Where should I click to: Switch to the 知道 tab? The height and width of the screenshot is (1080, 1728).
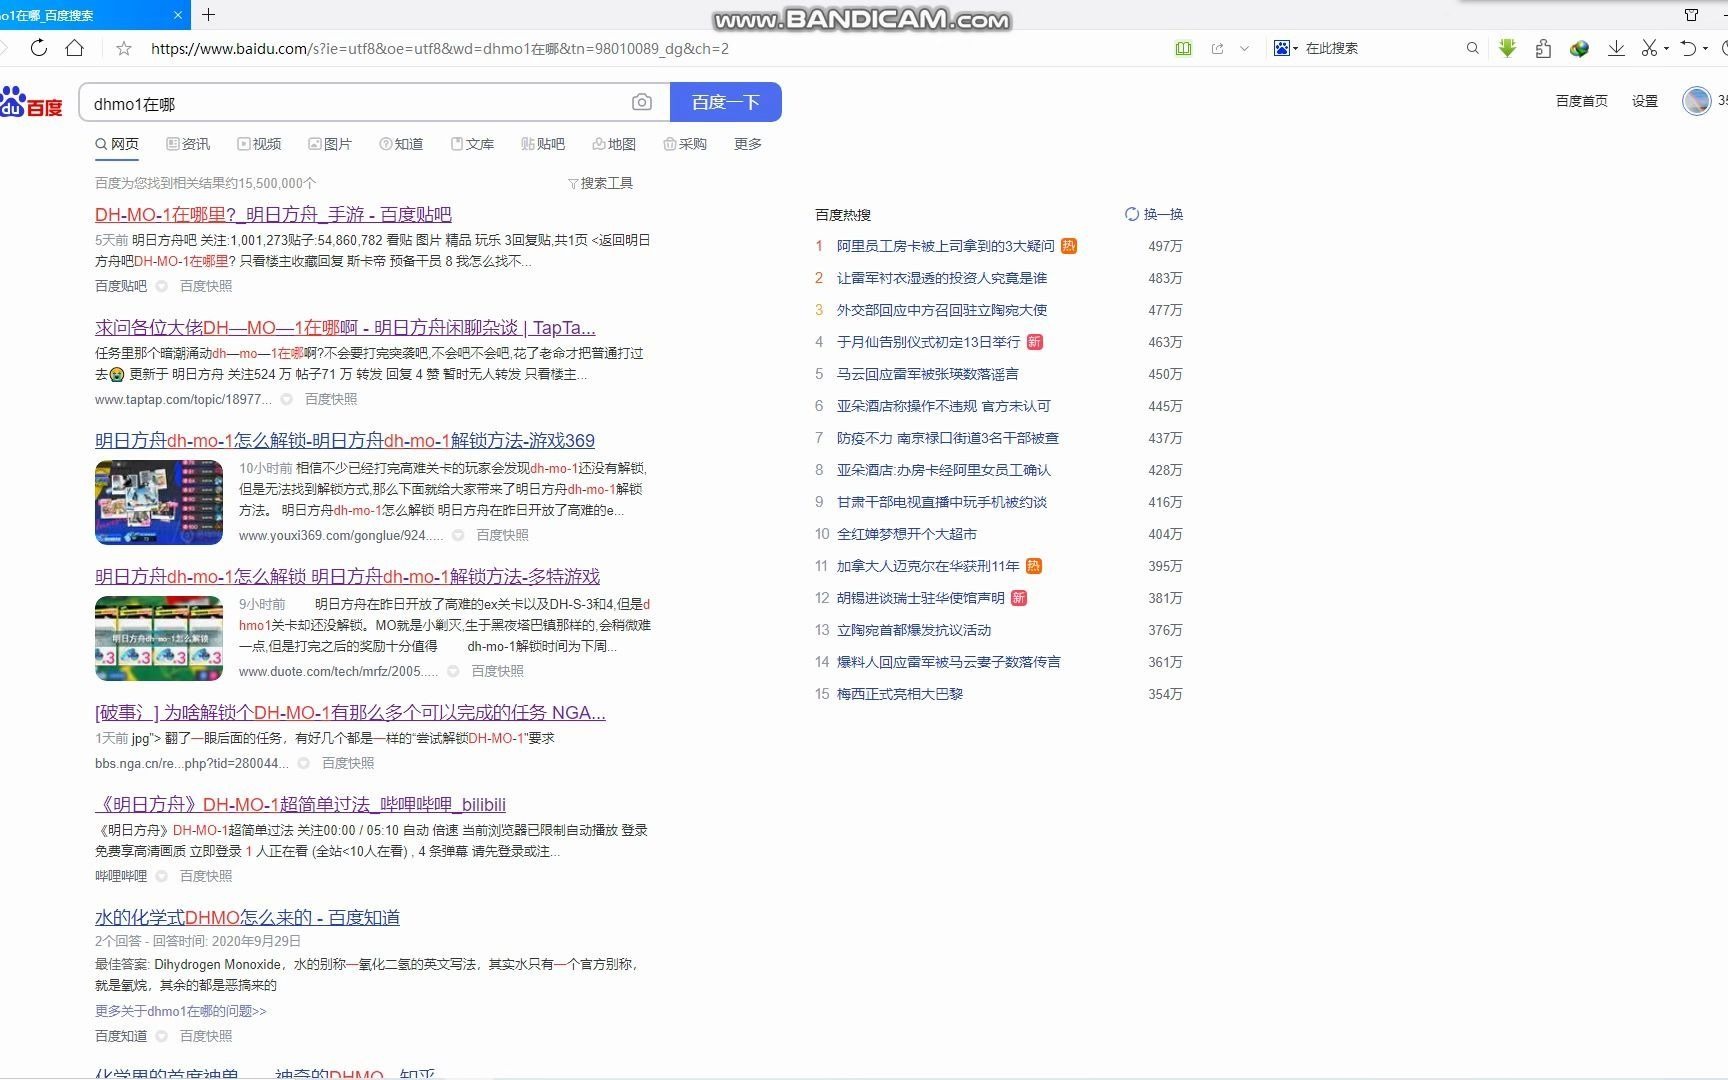click(401, 144)
